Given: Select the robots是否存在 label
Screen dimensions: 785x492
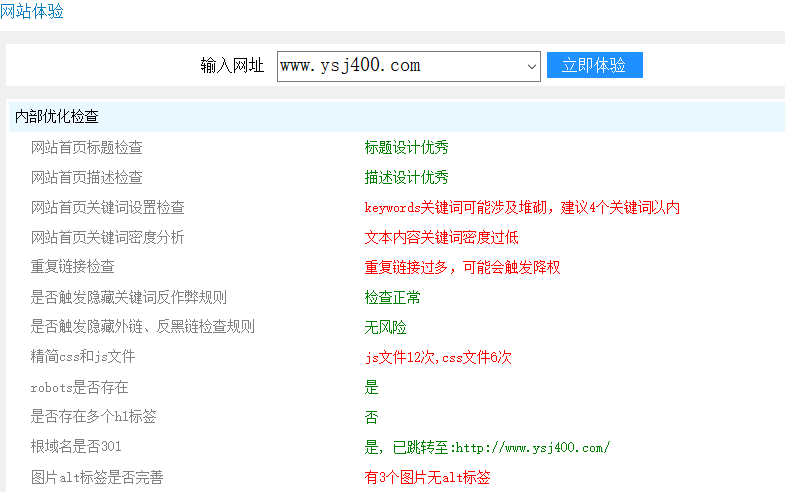Looking at the screenshot, I should click(80, 387).
